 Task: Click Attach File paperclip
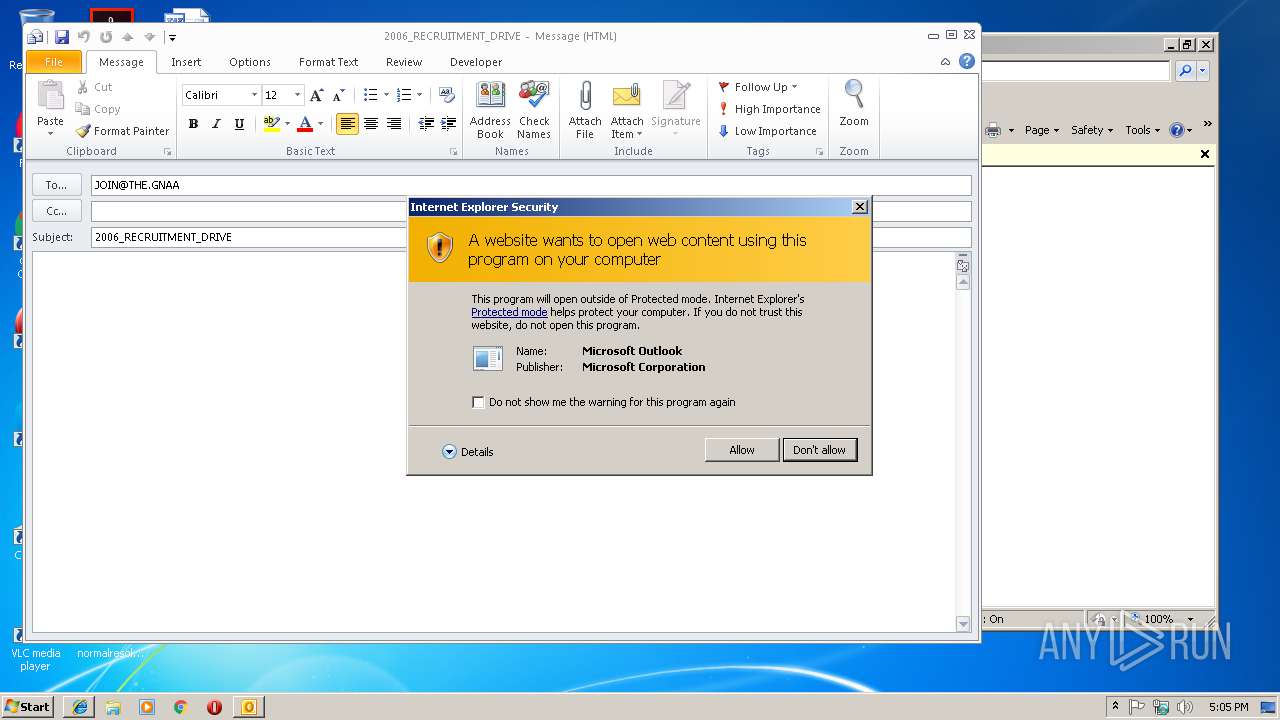tap(585, 110)
